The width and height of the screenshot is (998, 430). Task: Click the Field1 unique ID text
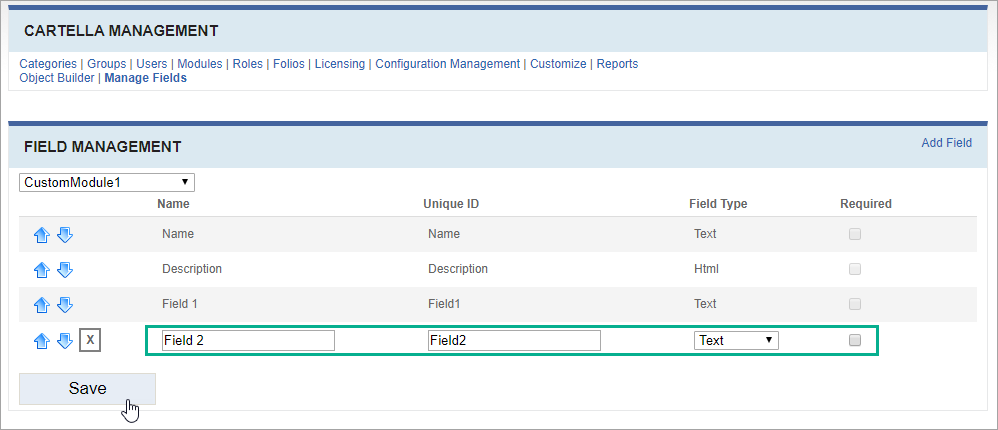click(444, 304)
